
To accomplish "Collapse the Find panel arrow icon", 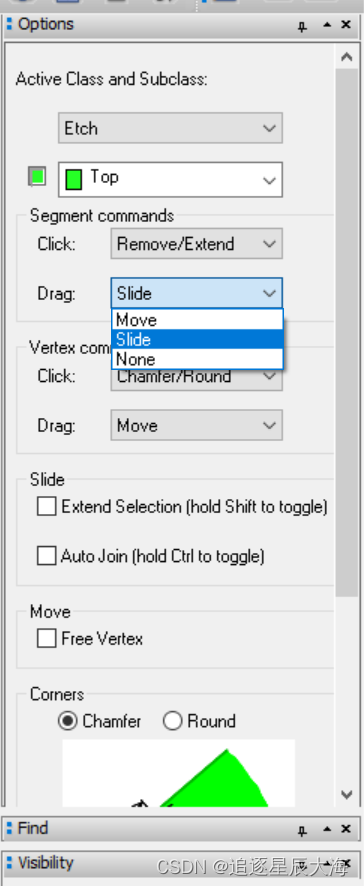I will (x=327, y=829).
